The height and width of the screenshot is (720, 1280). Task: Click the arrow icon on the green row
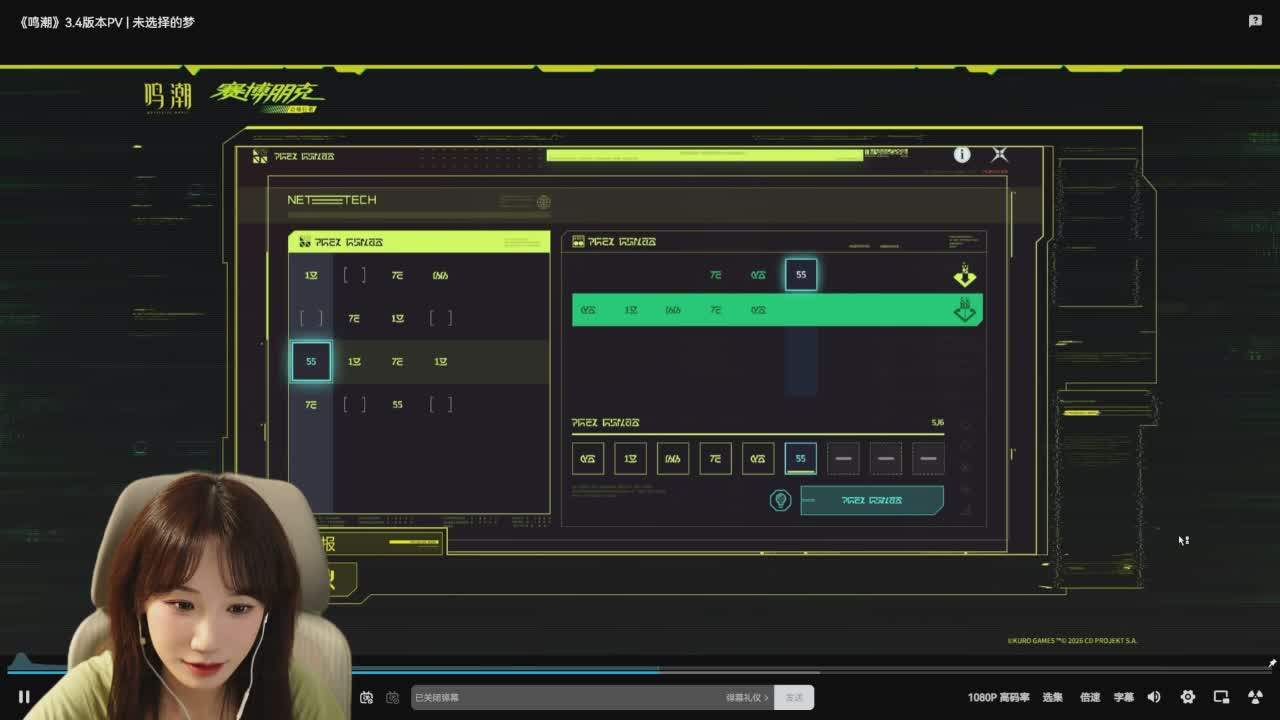pos(965,310)
